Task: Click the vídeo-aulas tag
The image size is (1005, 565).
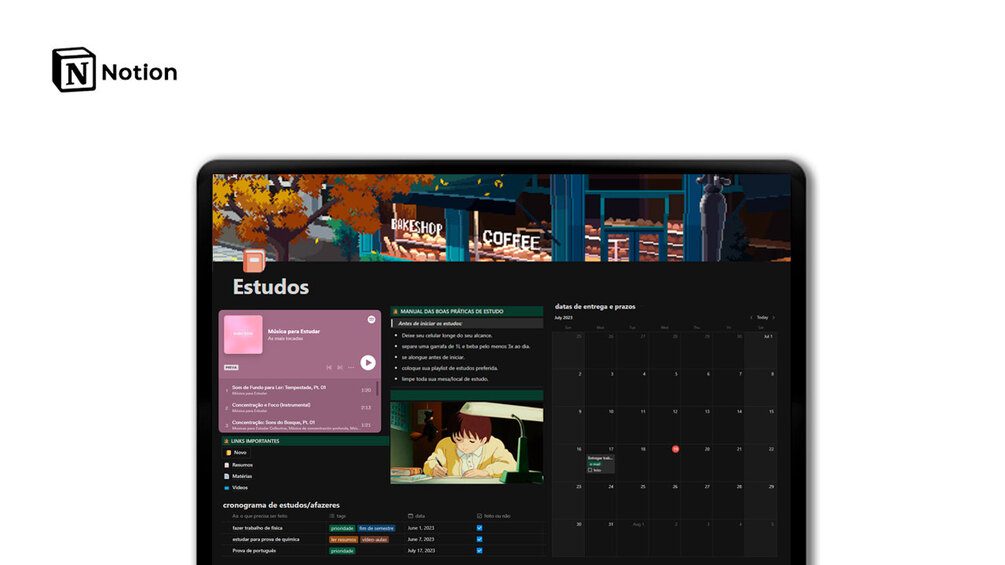Action: click(x=374, y=539)
